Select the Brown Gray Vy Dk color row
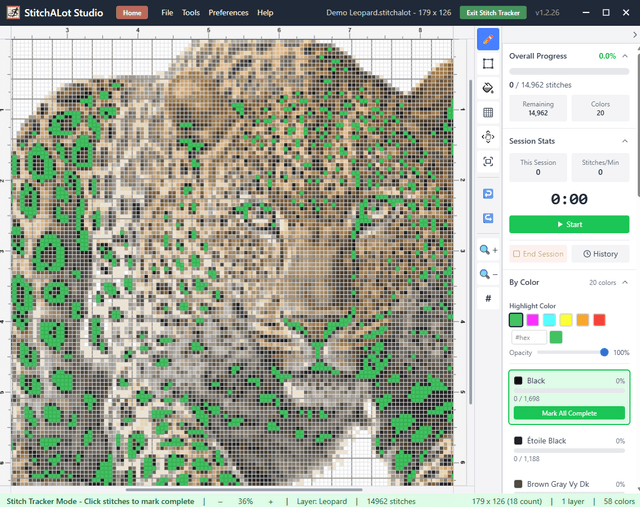 (x=569, y=484)
